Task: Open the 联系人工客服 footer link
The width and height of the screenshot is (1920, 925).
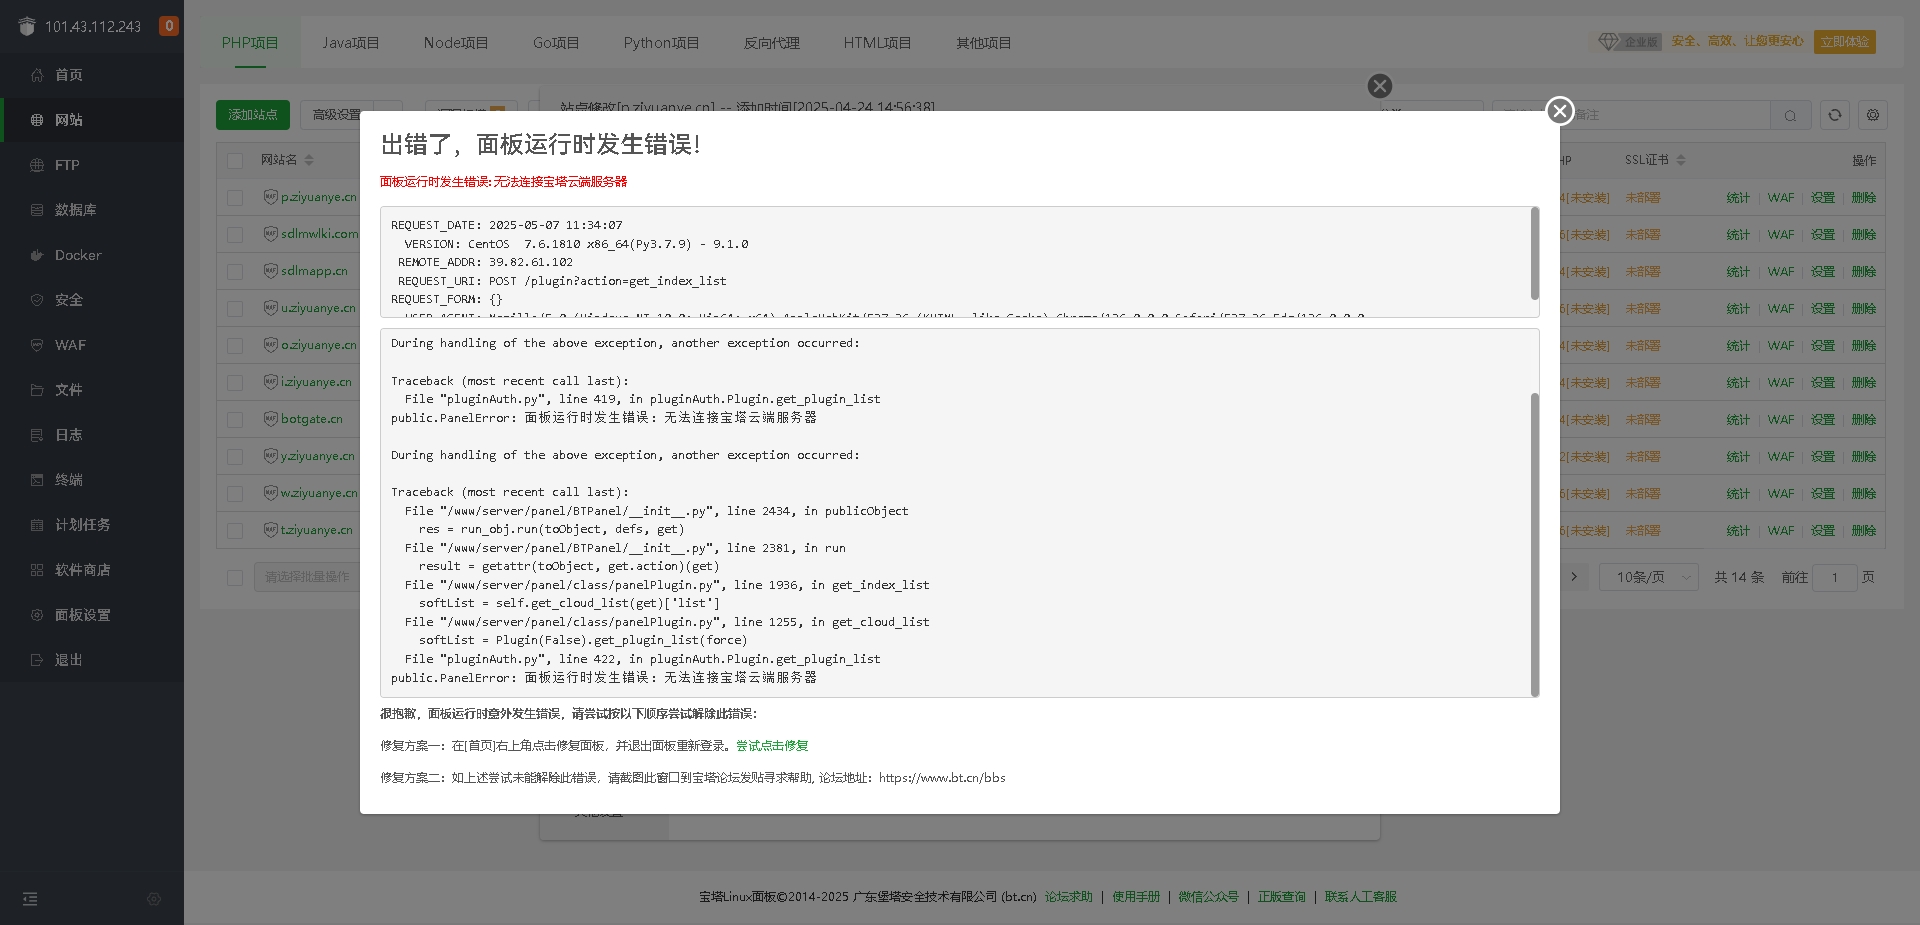Action: pyautogui.click(x=1360, y=897)
